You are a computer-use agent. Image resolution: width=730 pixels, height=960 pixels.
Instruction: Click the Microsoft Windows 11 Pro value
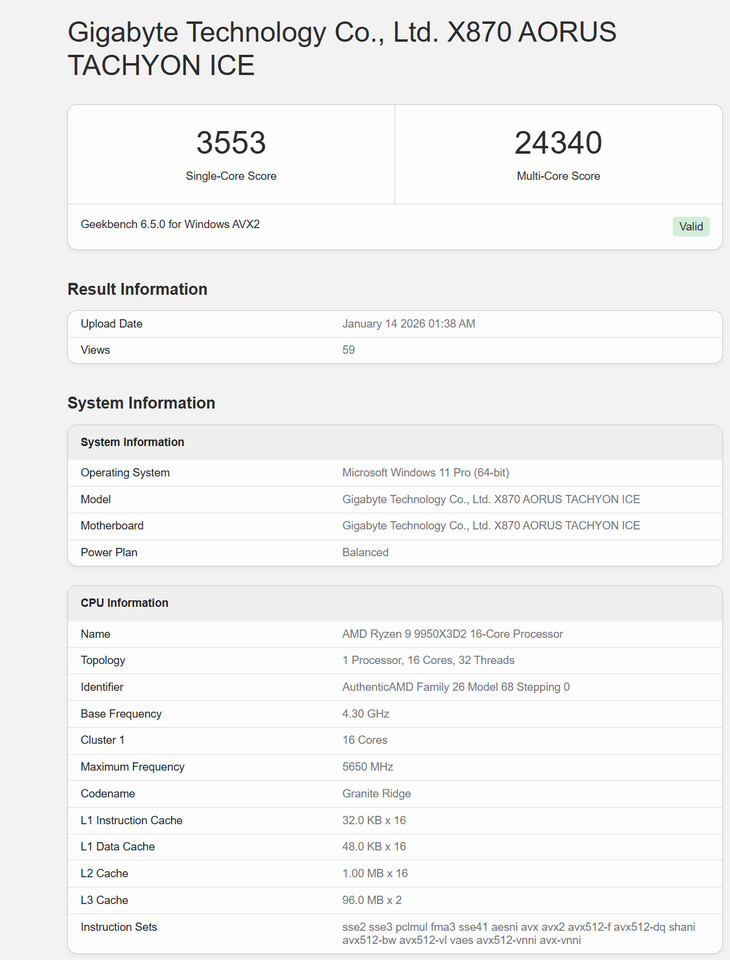pos(425,473)
